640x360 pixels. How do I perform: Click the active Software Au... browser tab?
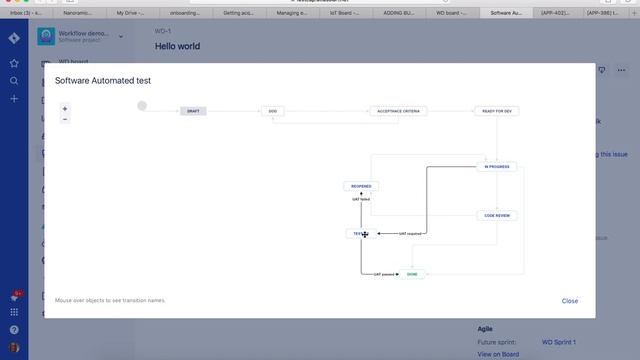coord(506,13)
